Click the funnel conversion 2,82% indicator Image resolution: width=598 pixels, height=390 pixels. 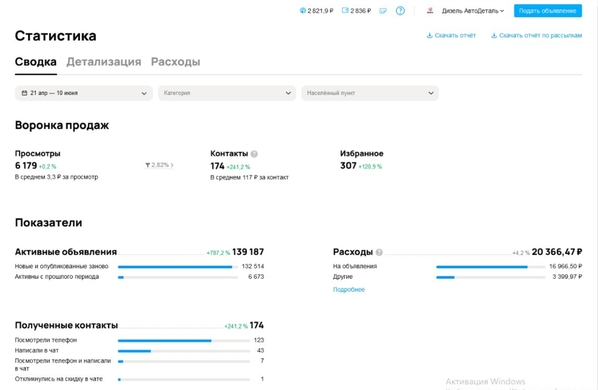tap(159, 165)
